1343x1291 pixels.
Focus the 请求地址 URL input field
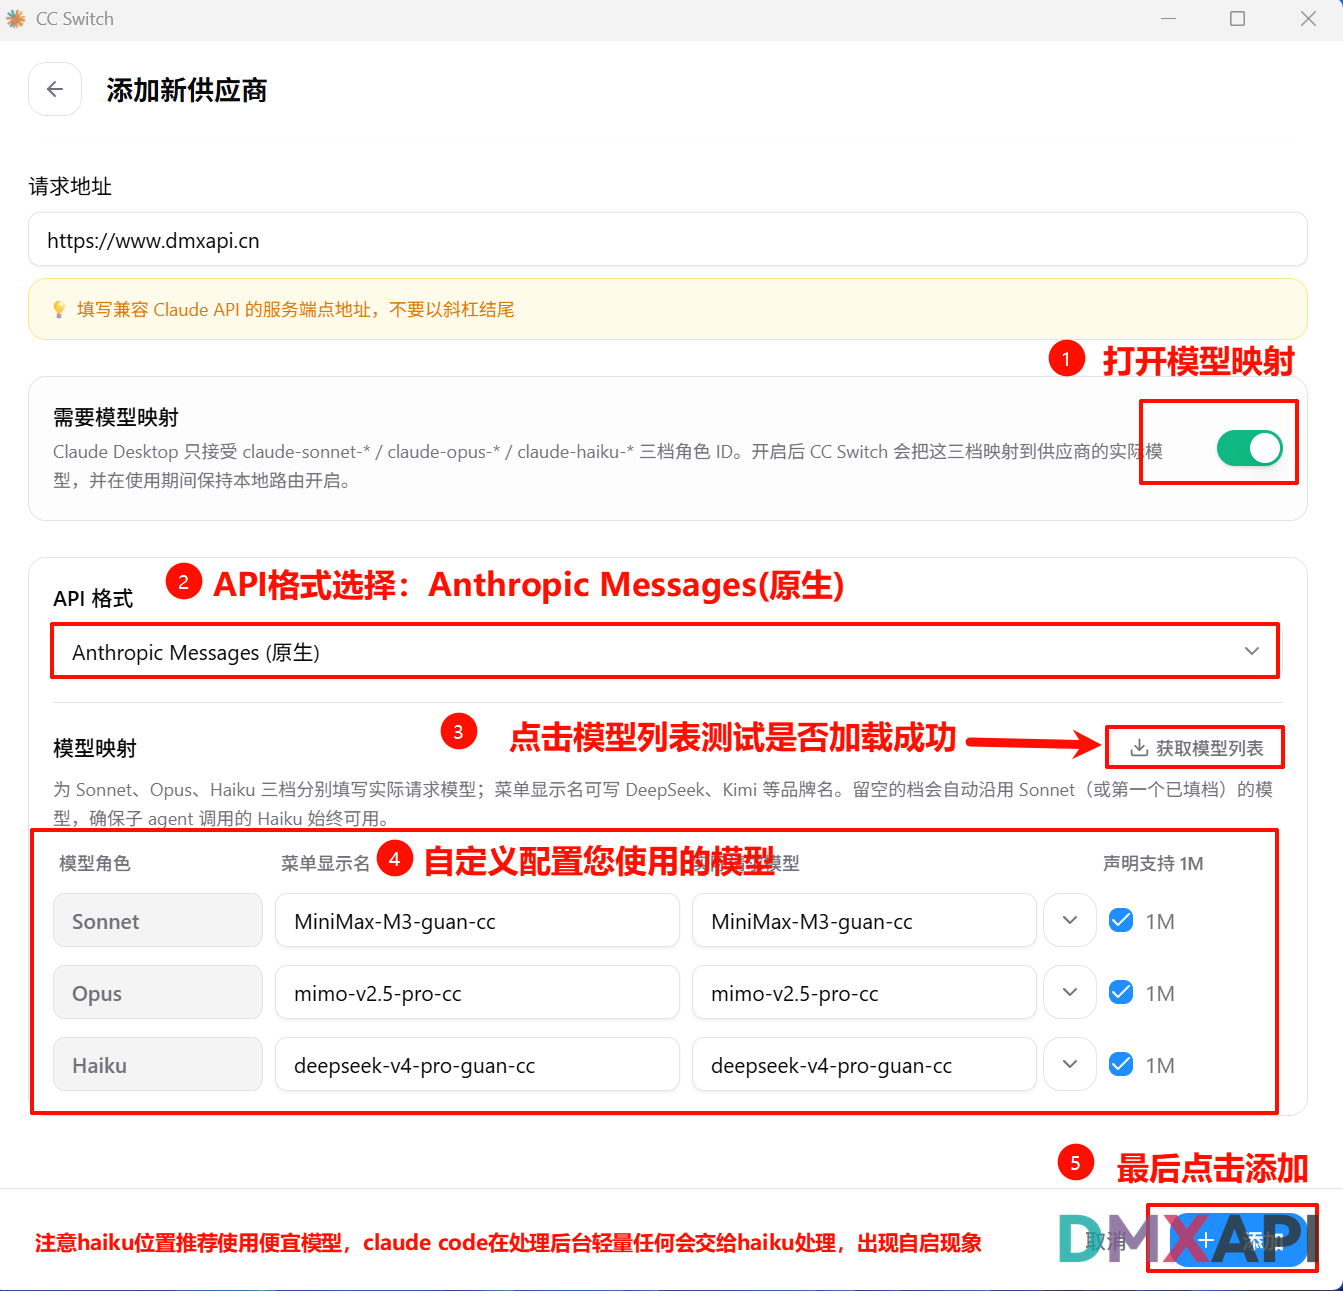(x=668, y=239)
